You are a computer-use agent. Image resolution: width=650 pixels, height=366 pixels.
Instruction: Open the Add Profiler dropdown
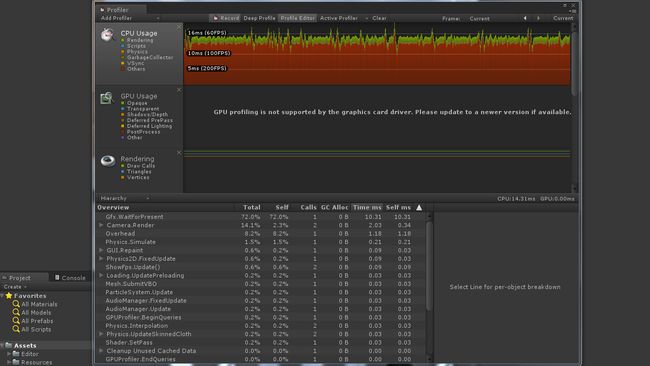tap(129, 18)
